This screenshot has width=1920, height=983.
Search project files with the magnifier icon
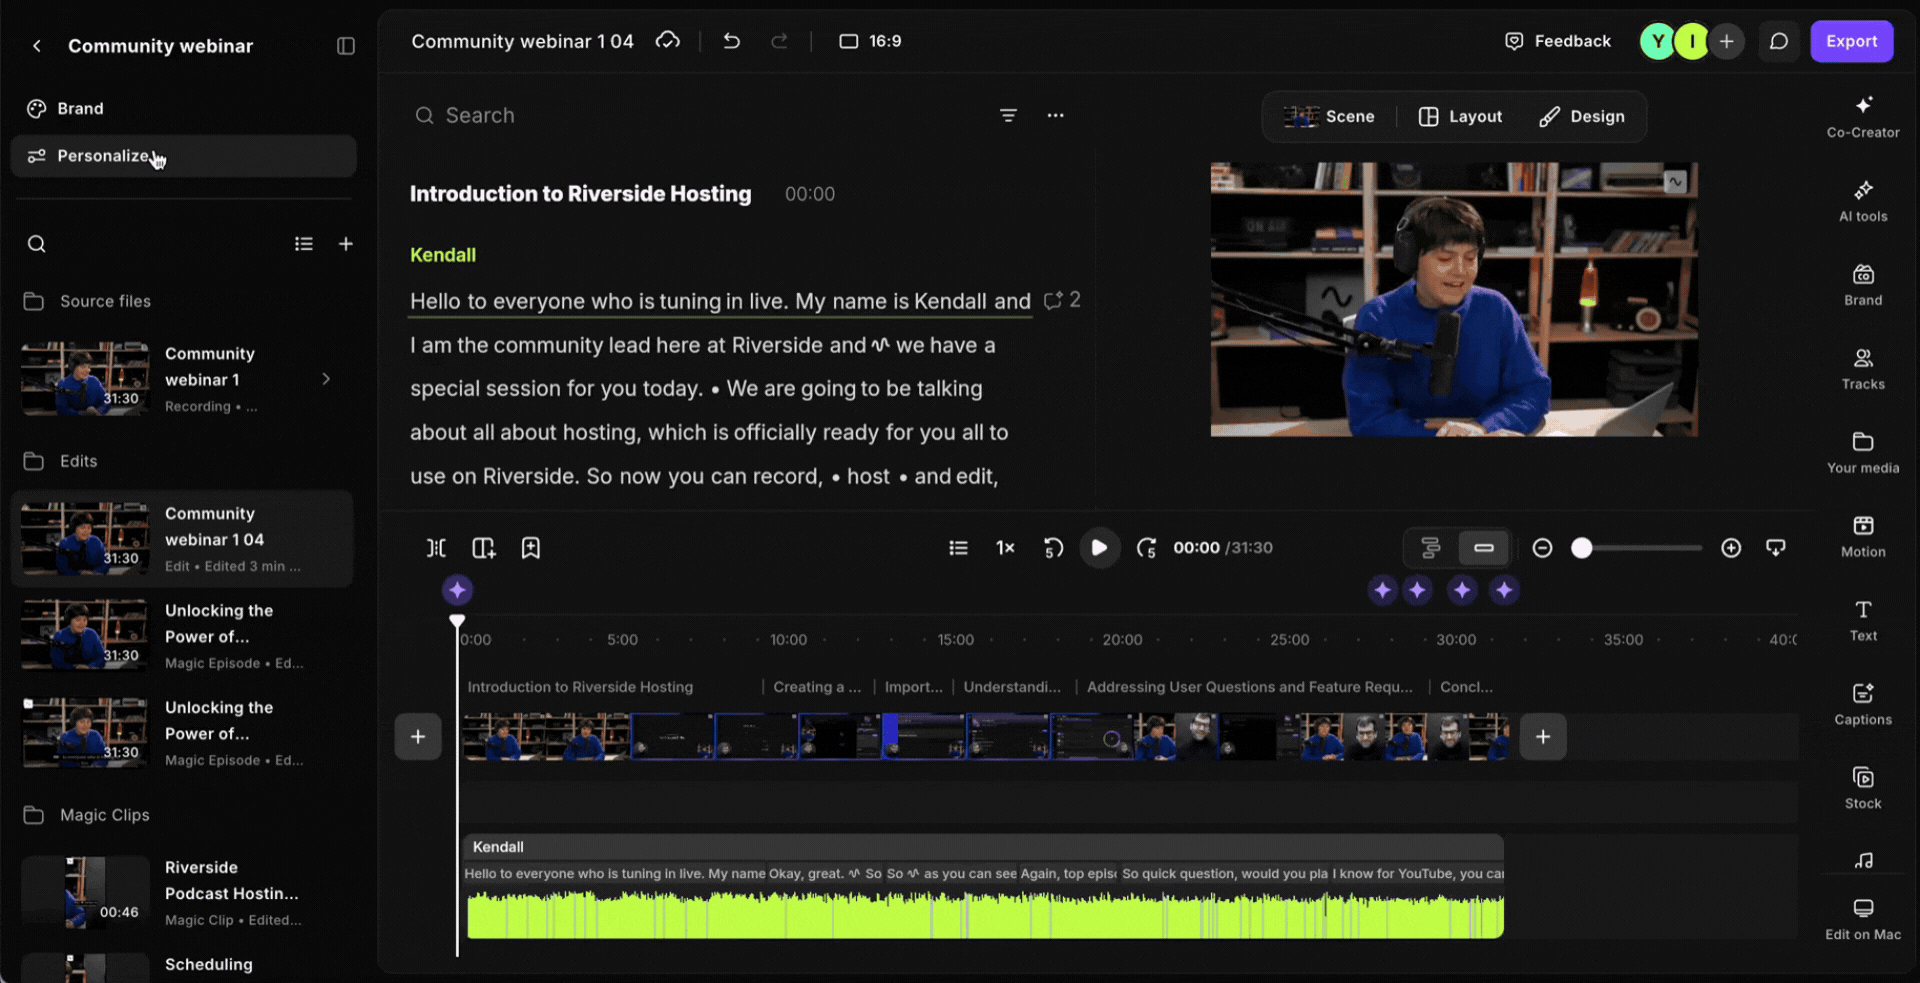pyautogui.click(x=37, y=244)
